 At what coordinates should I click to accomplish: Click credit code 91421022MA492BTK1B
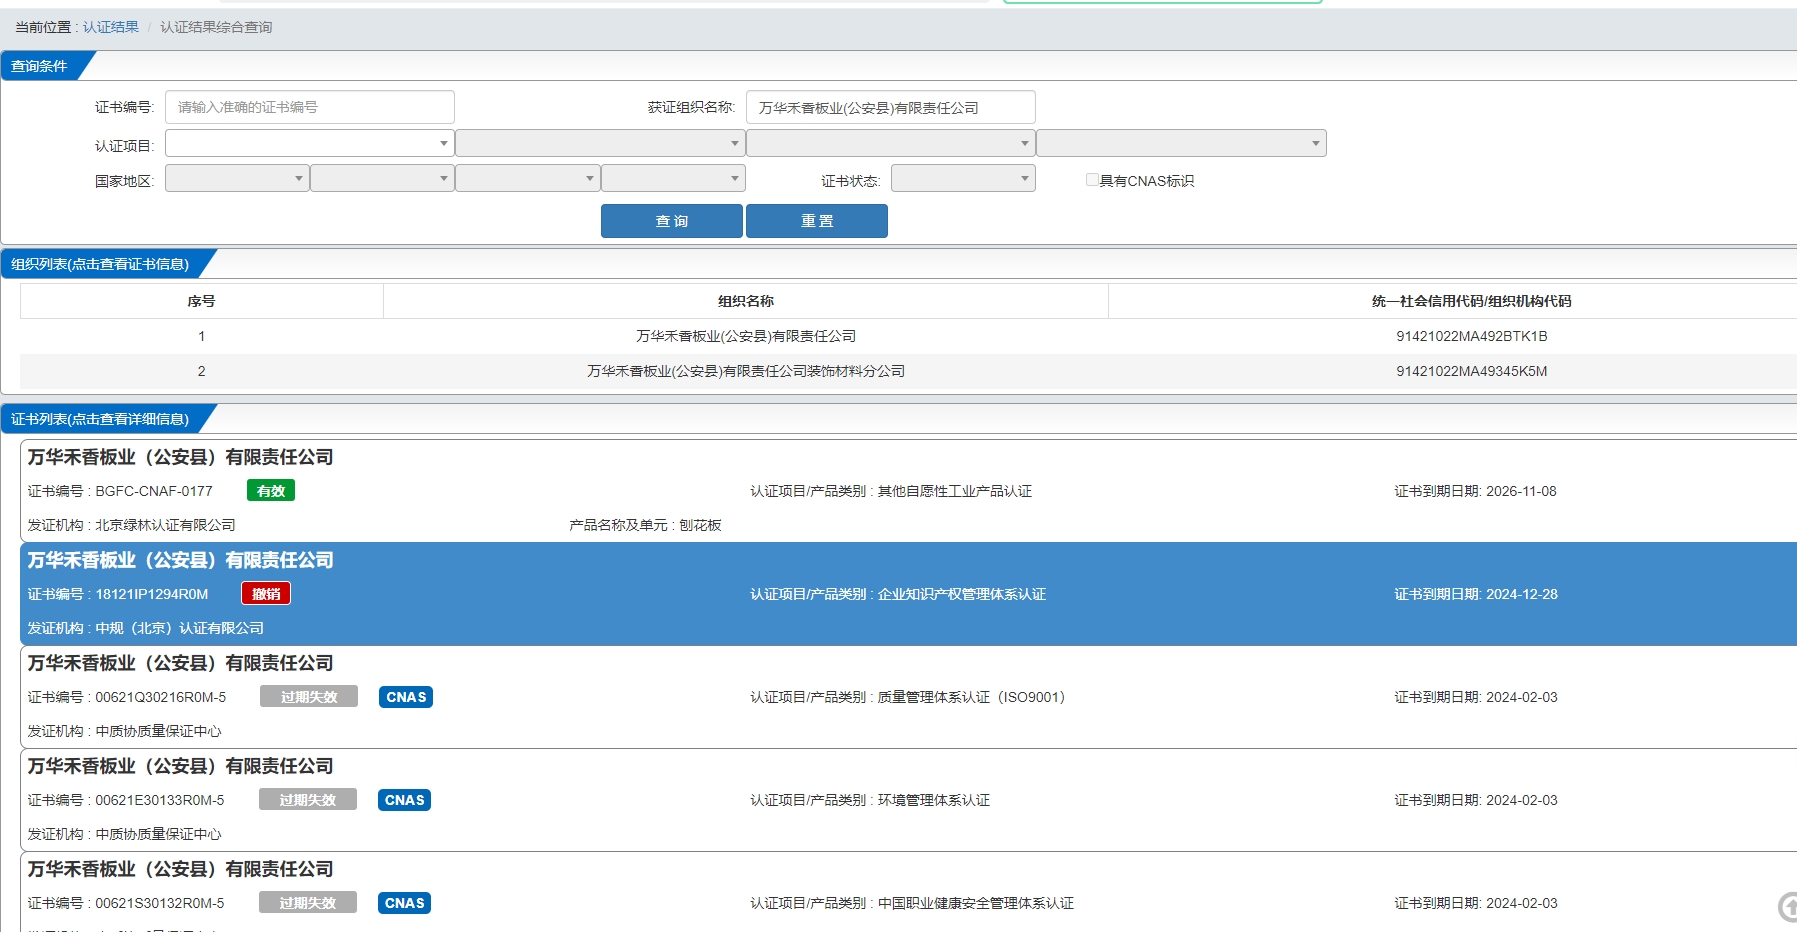1471,336
